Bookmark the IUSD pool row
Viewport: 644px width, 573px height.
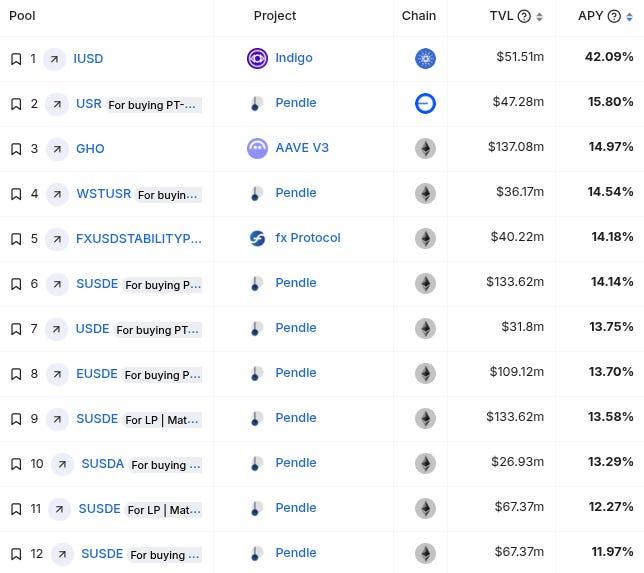(x=16, y=59)
